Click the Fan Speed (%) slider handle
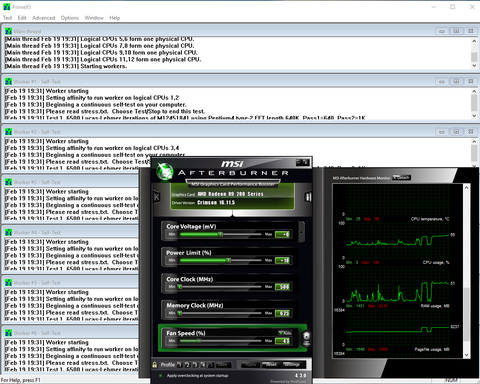 (x=199, y=341)
